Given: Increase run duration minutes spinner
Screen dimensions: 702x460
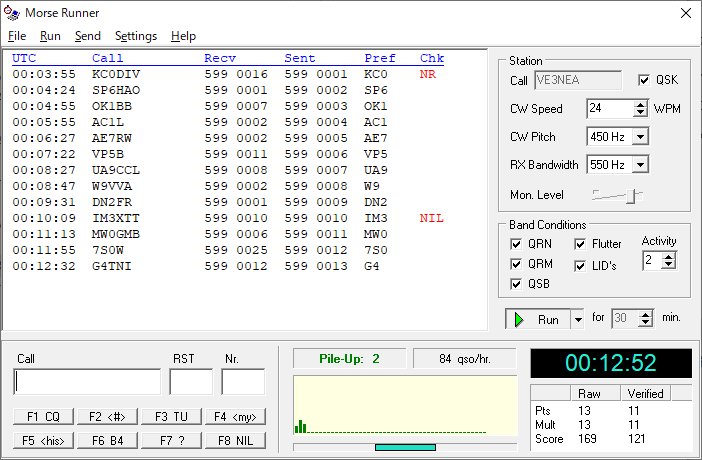Looking at the screenshot, I should pos(646,314).
